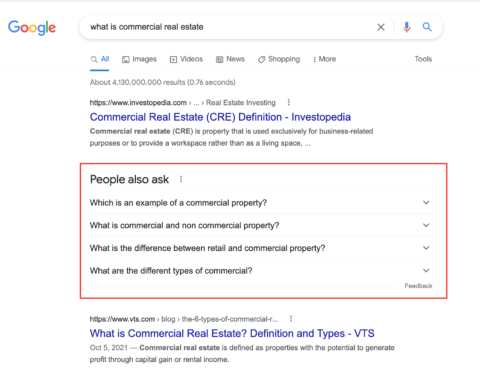This screenshot has height=381, width=480.
Task: Switch to the News tab
Action: tap(230, 59)
